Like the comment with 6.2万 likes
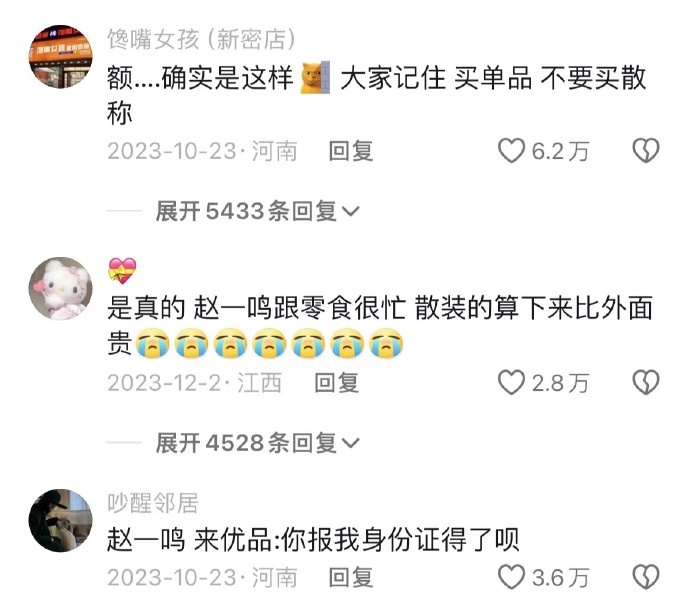The height and width of the screenshot is (610, 690). [x=511, y=151]
